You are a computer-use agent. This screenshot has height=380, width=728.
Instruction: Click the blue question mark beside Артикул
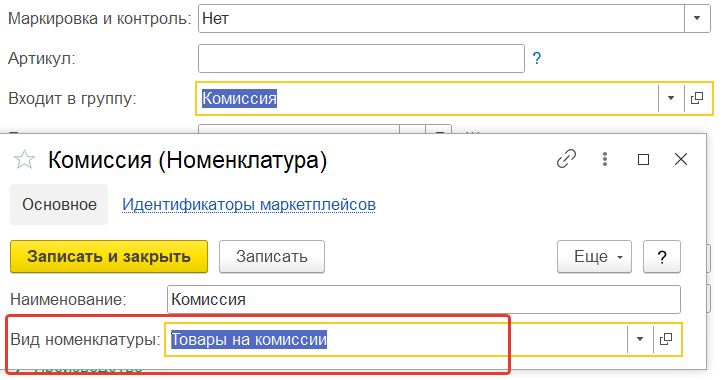coord(537,58)
